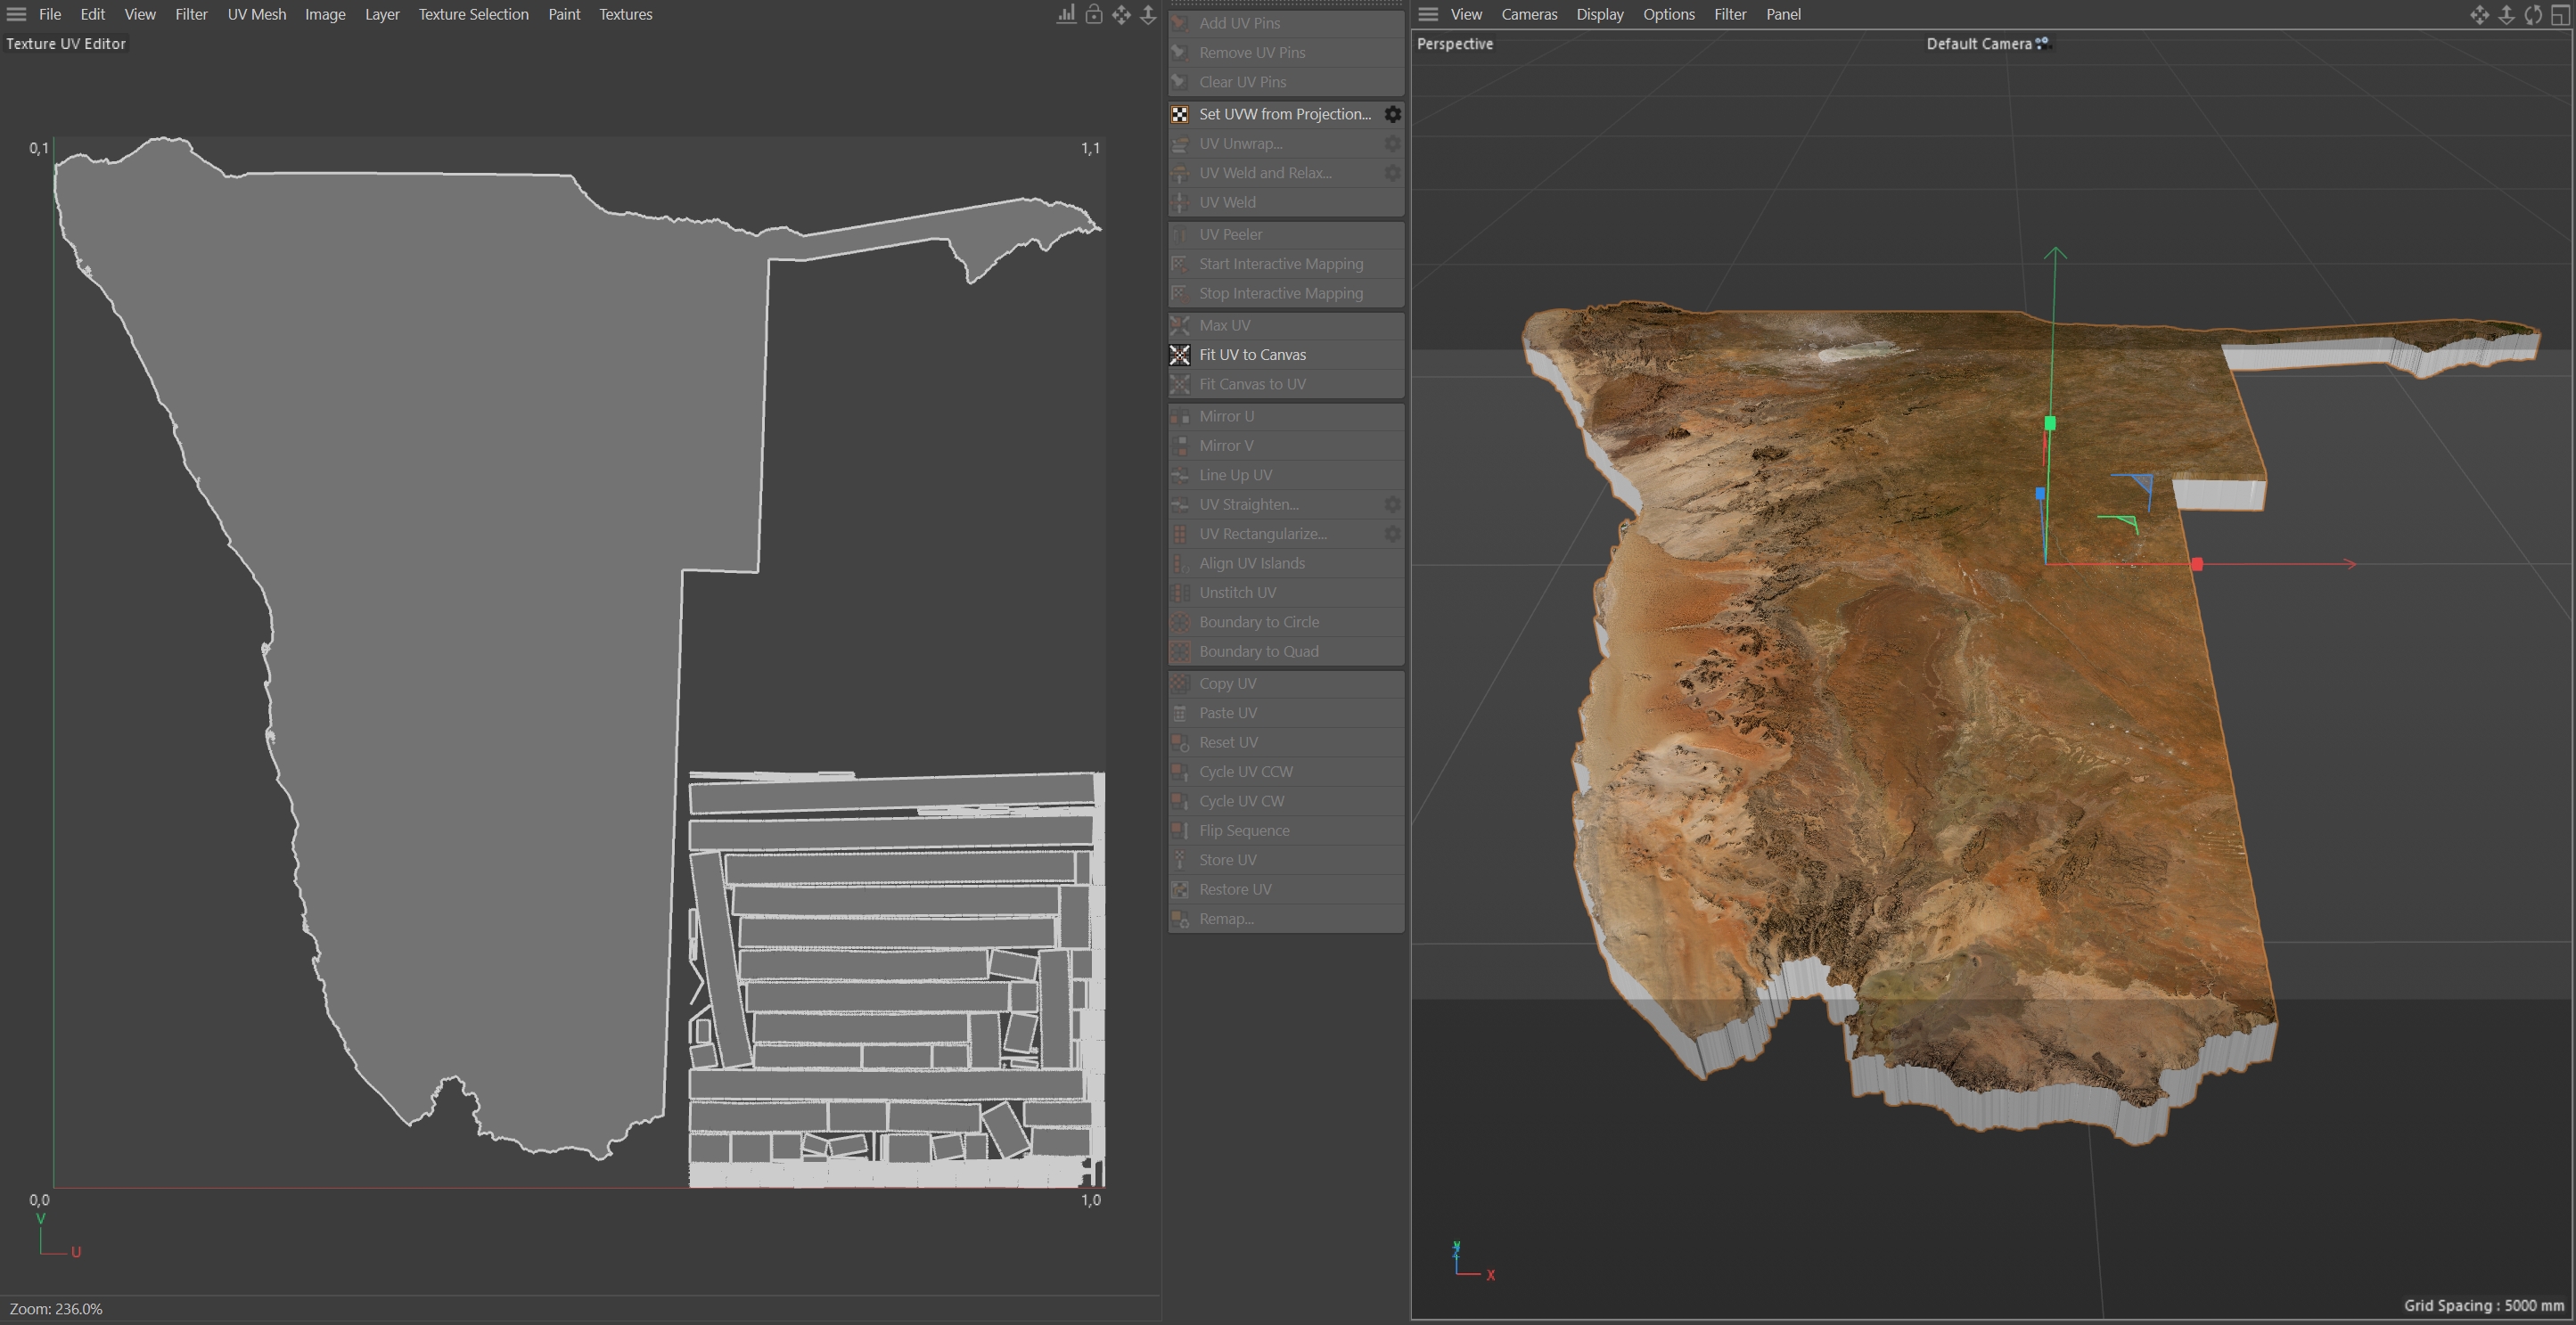This screenshot has height=1325, width=2576.
Task: Click the green Y-axis gizmo handle
Action: 2050,424
